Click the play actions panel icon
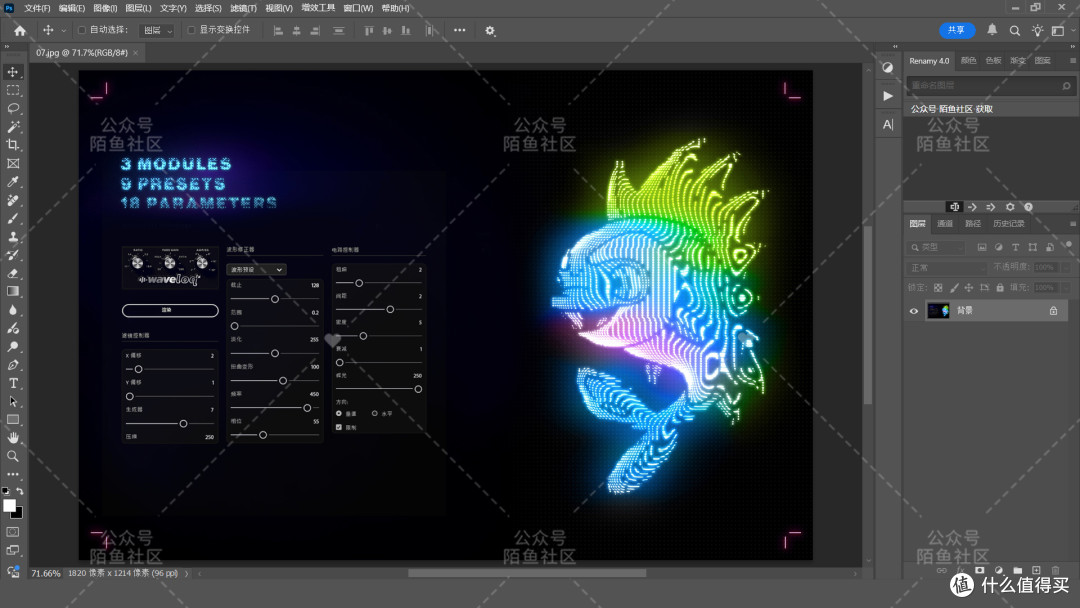Screen dimensions: 1080x608 (x=888, y=96)
